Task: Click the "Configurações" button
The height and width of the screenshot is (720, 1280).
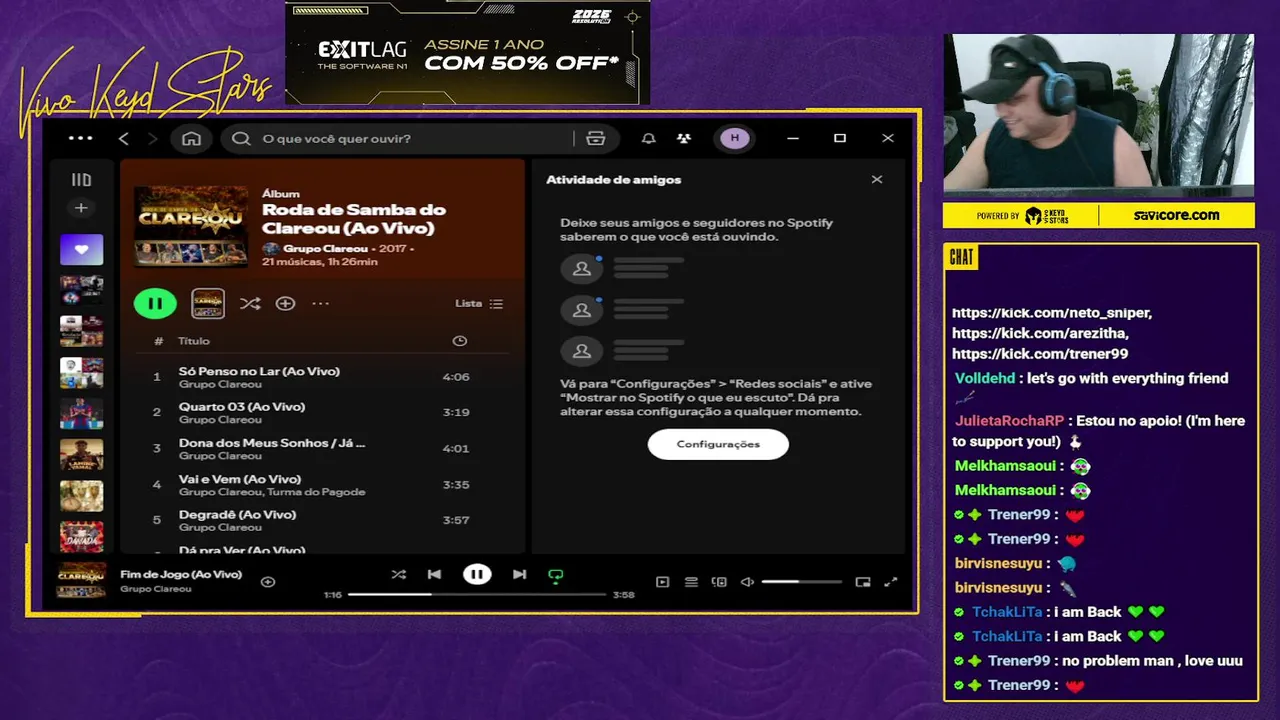Action: (x=718, y=444)
